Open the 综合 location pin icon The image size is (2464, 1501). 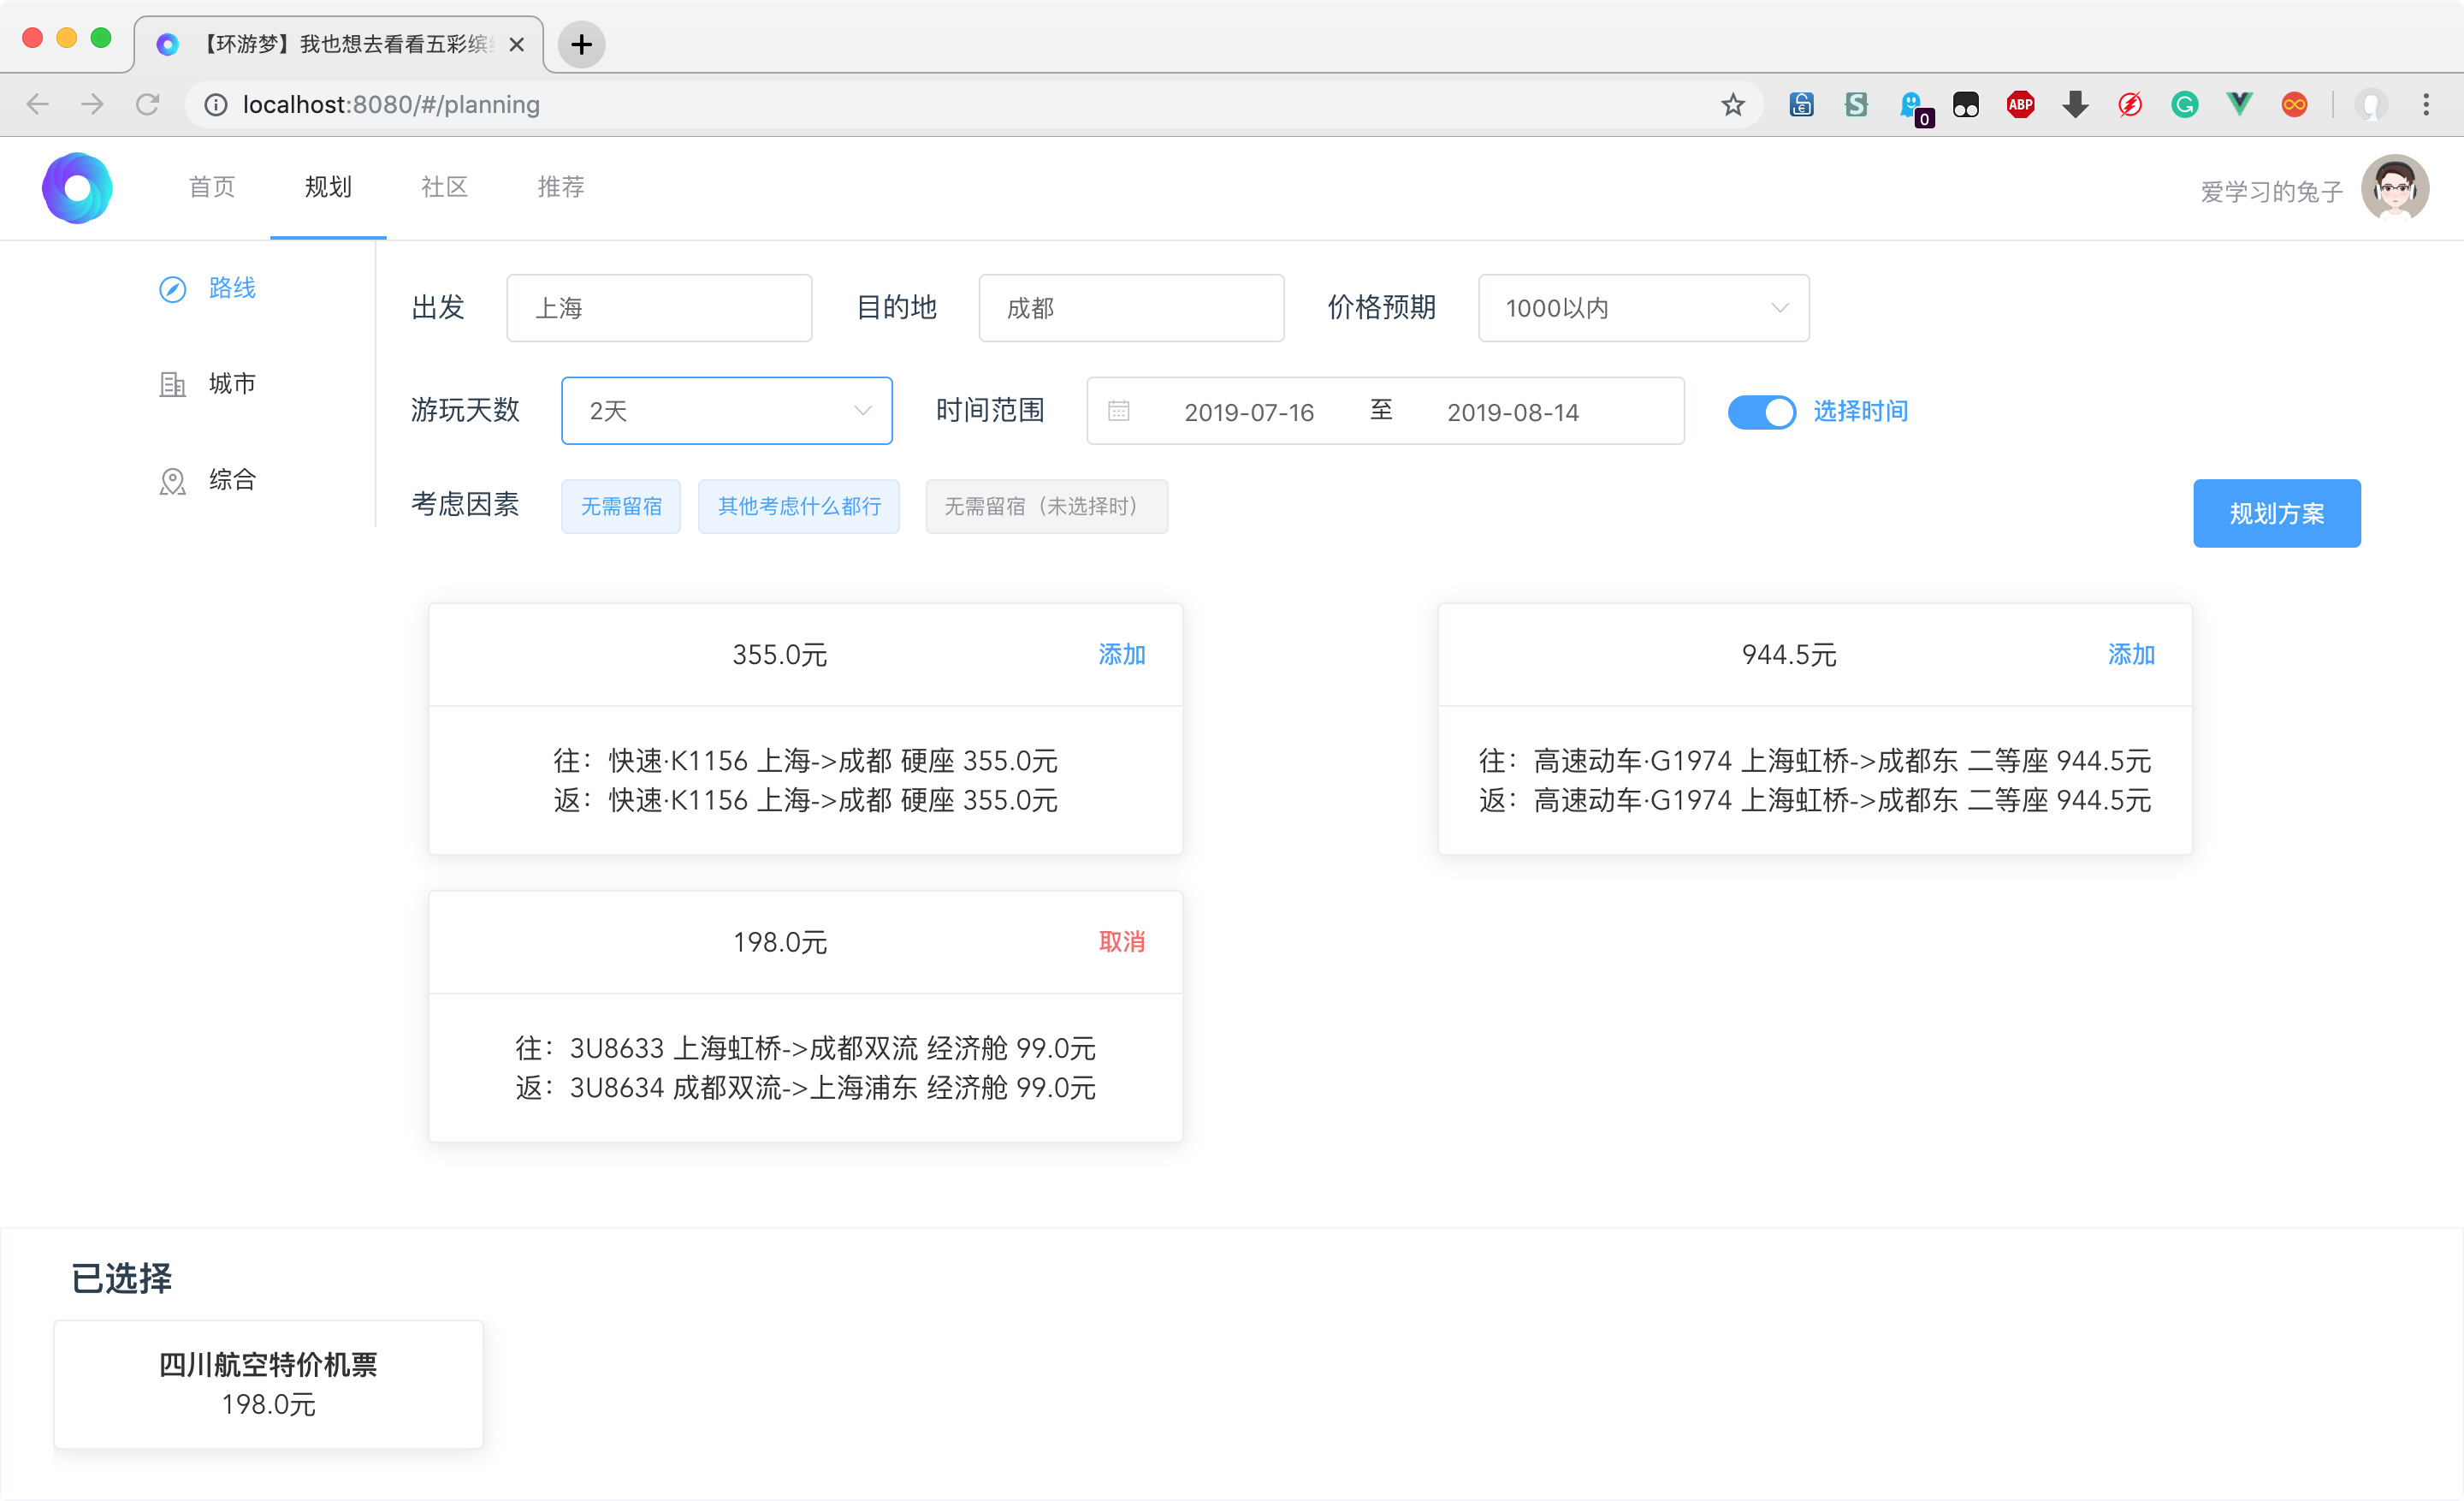click(173, 481)
